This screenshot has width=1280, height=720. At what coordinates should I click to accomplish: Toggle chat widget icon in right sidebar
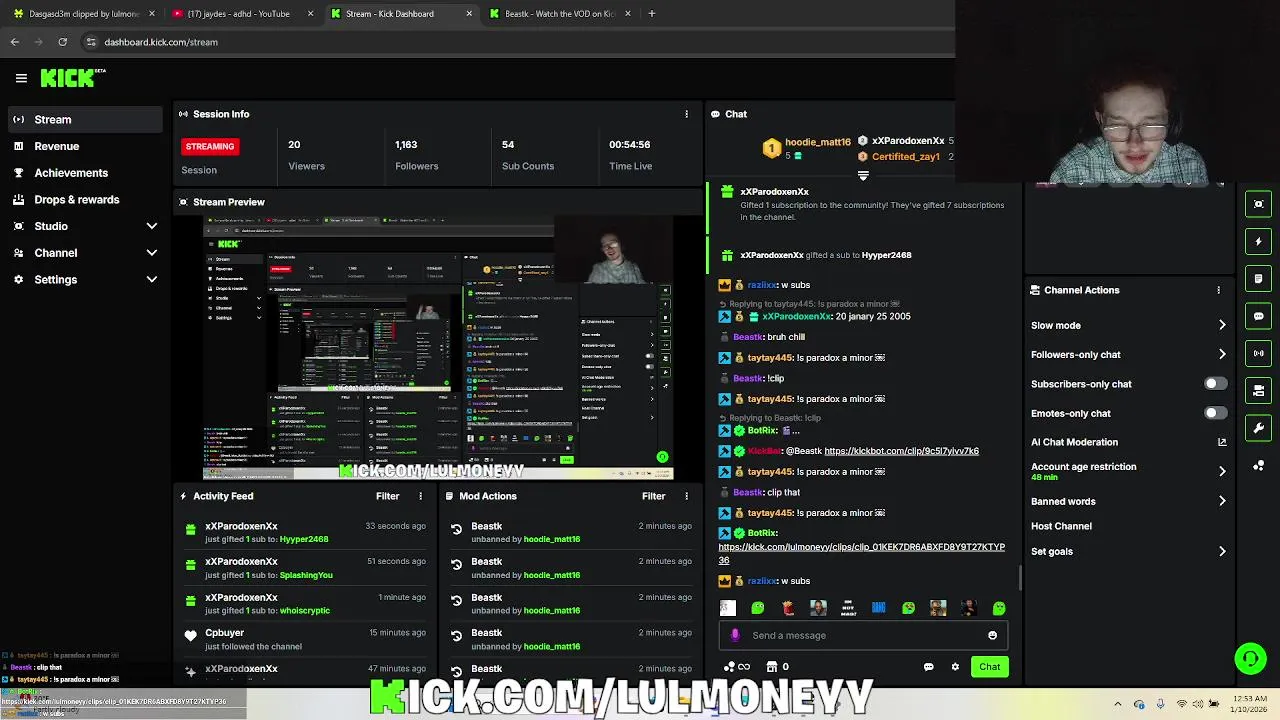pos(1258,316)
